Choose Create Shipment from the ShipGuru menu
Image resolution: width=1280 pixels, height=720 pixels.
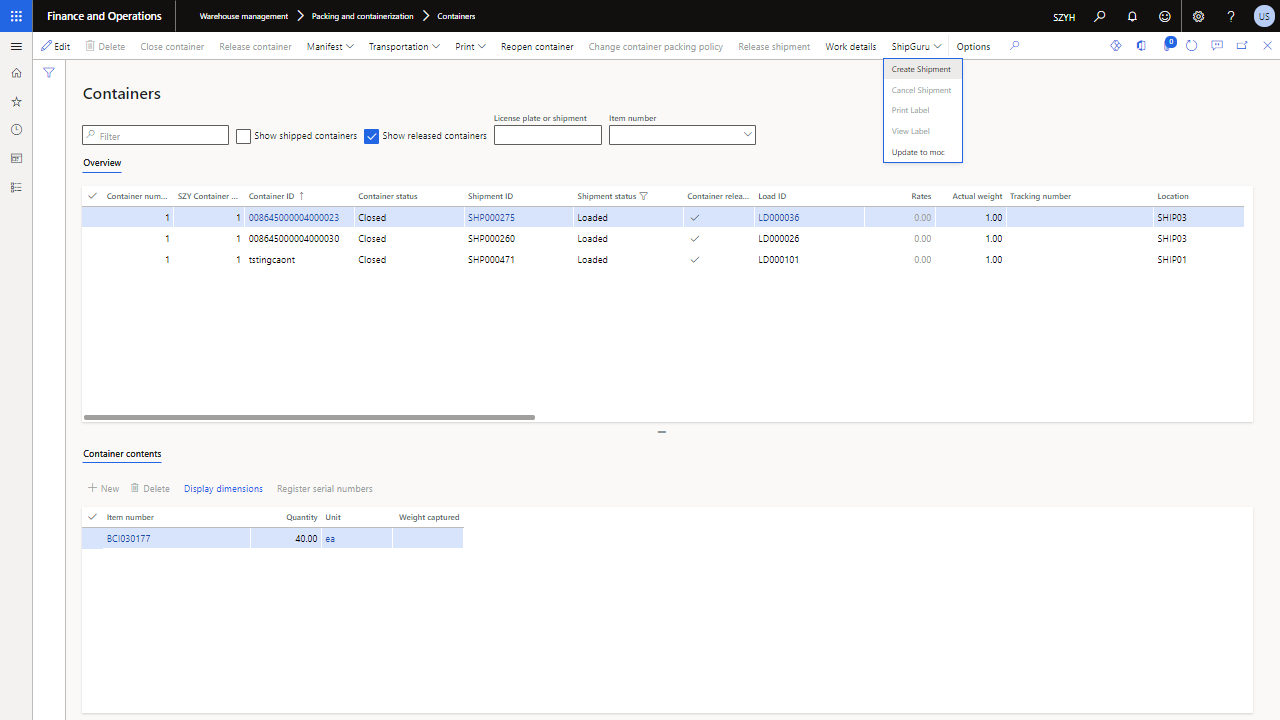tap(922, 69)
